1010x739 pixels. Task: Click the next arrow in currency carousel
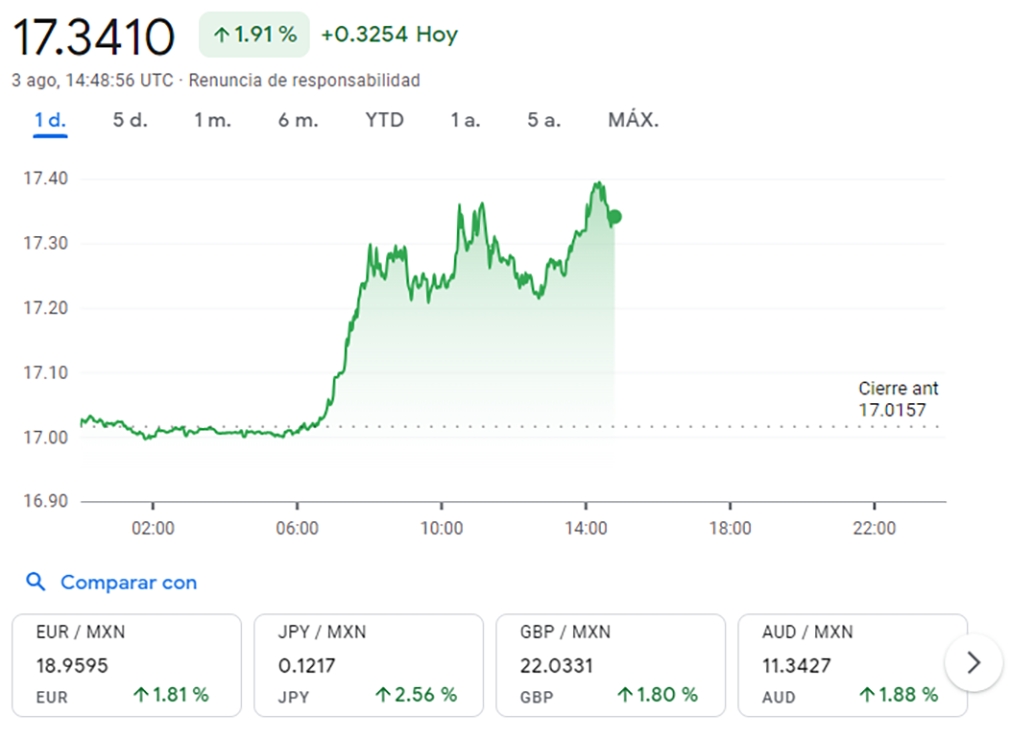pyautogui.click(x=973, y=662)
